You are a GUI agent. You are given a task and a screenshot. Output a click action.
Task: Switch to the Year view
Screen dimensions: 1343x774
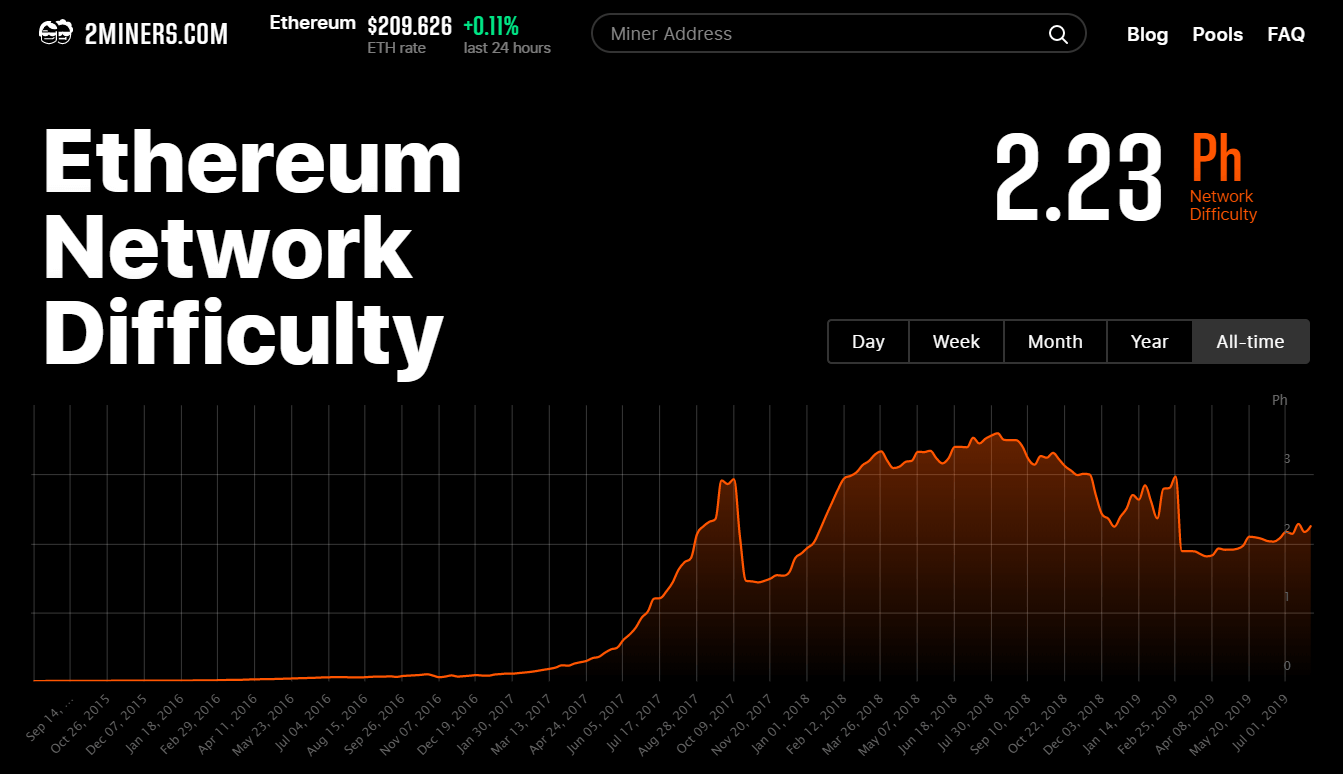(1149, 342)
